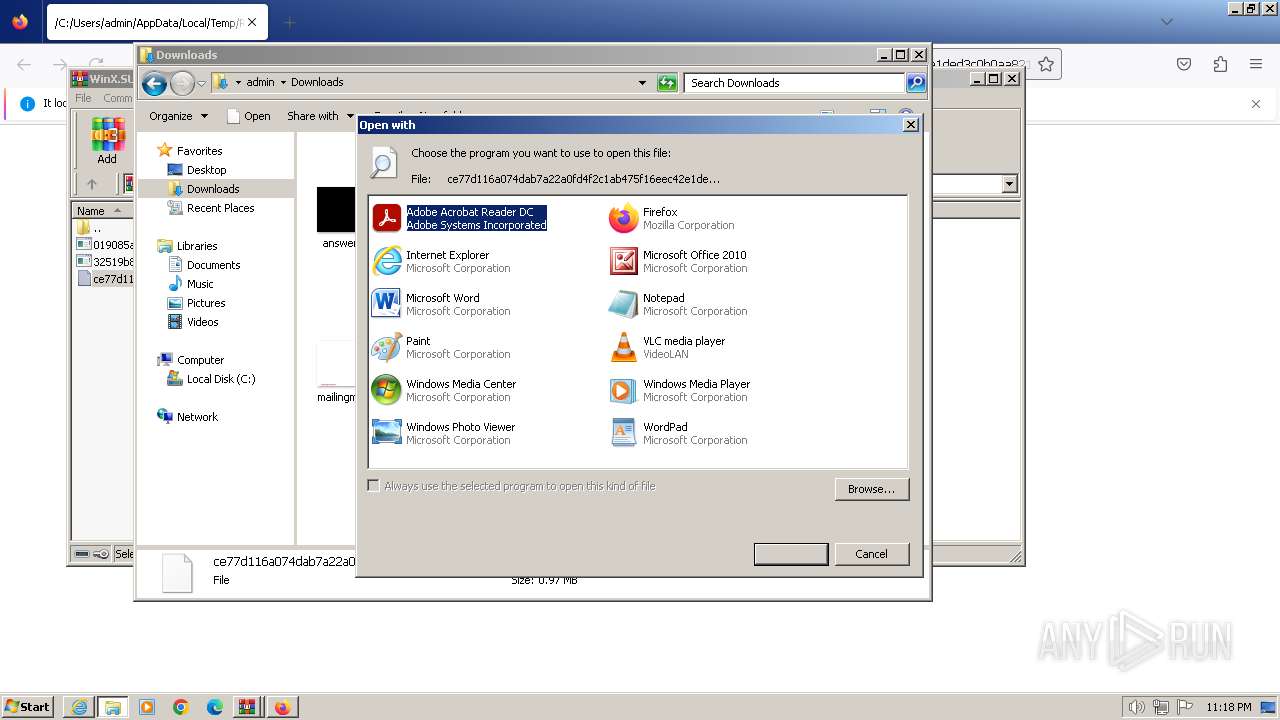Open the Firefox extensions puzzle icon
The height and width of the screenshot is (720, 1280).
tap(1220, 64)
